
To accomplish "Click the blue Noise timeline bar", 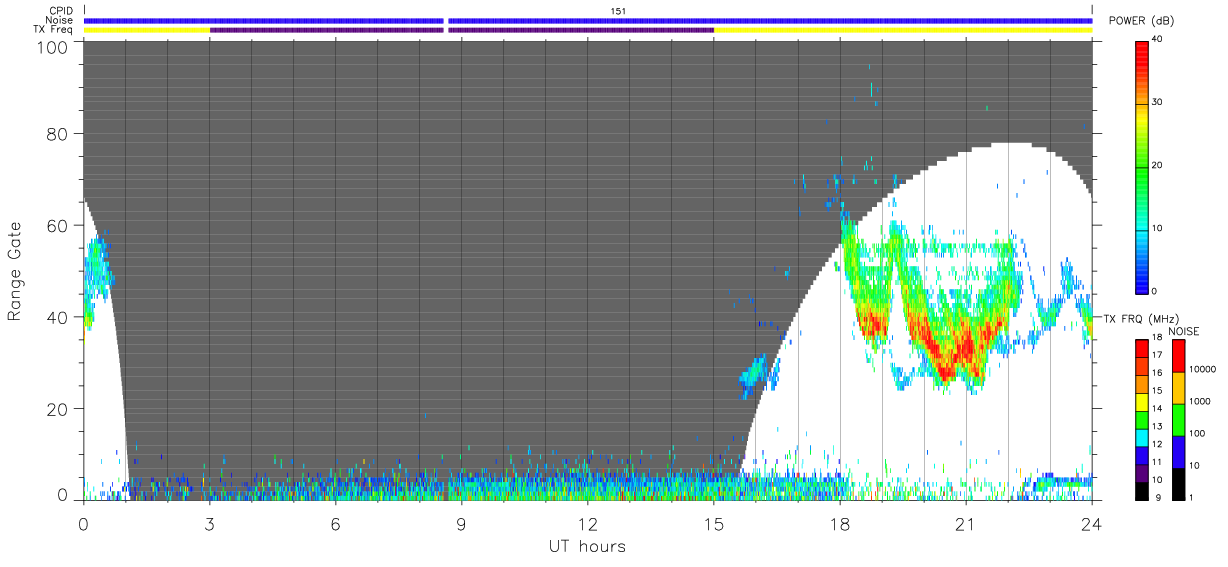I will tap(587, 20).
